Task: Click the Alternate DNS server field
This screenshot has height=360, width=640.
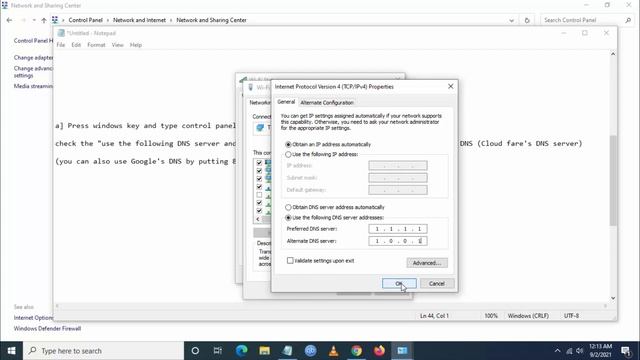Action: (398, 241)
